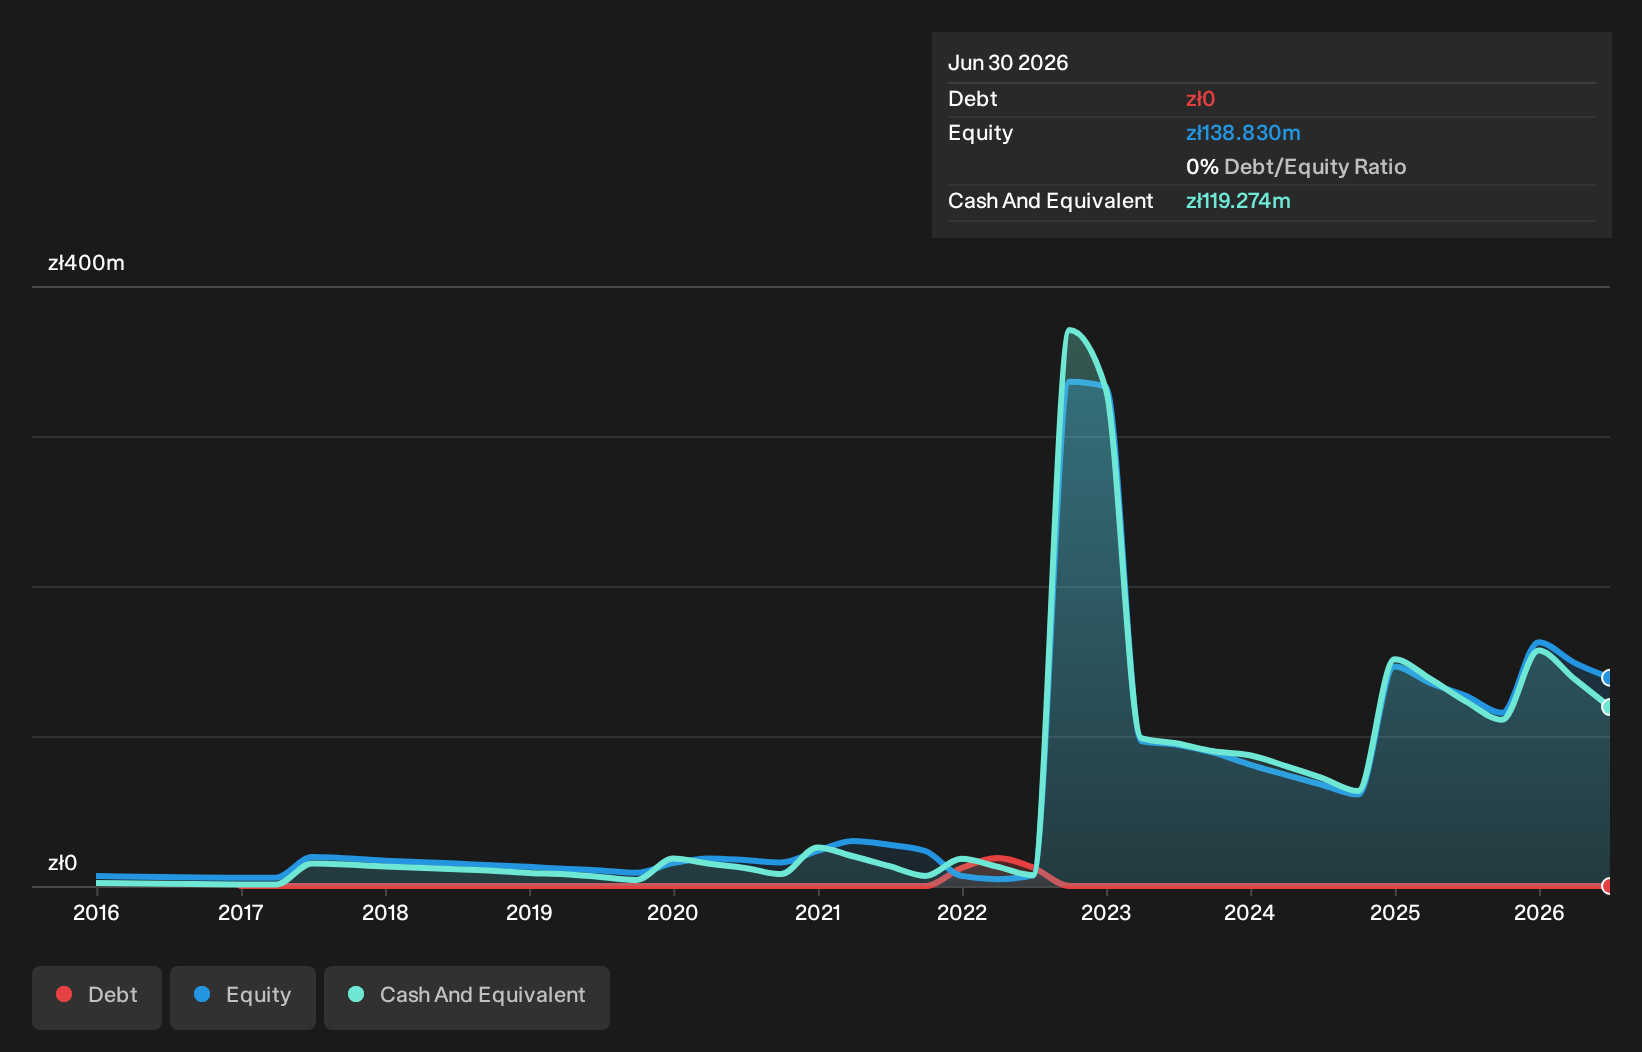
Task: Click the red zł0 debt value in tooltip
Action: coord(1200,99)
